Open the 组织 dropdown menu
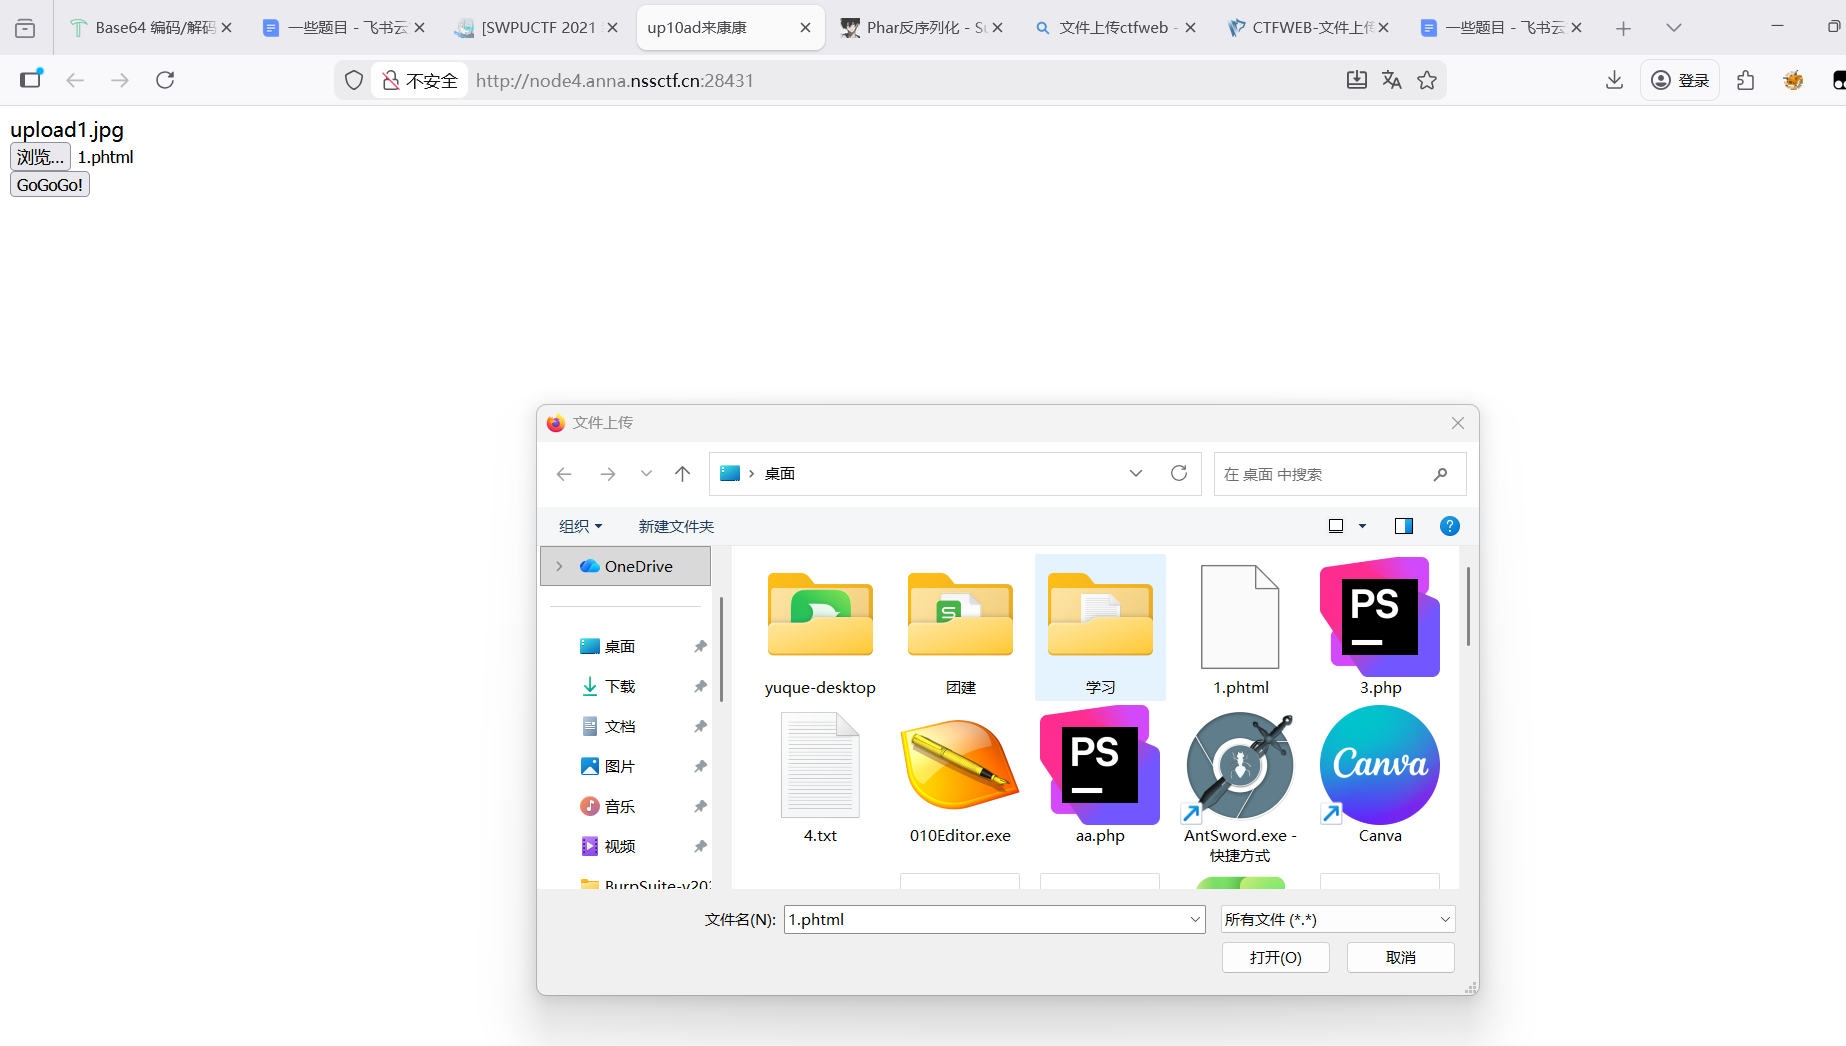The width and height of the screenshot is (1846, 1046). click(x=580, y=526)
